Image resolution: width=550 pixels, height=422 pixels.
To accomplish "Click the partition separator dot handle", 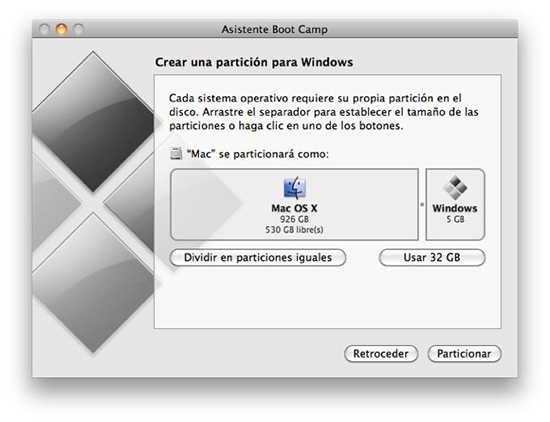I will (x=422, y=205).
